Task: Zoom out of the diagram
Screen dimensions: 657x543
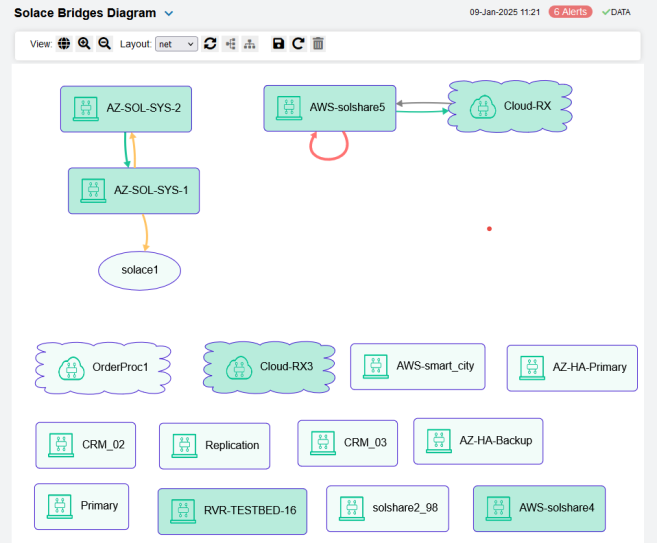Action: pos(104,44)
